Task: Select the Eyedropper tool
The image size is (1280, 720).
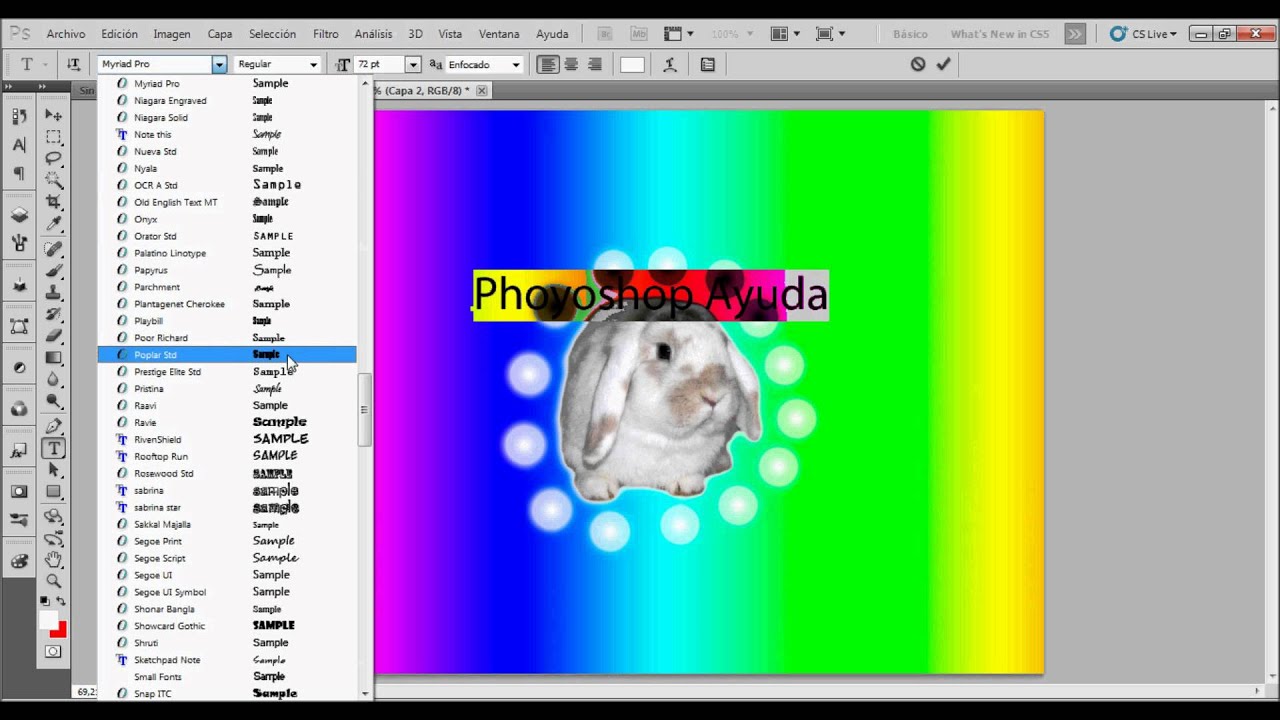Action: pos(54,224)
